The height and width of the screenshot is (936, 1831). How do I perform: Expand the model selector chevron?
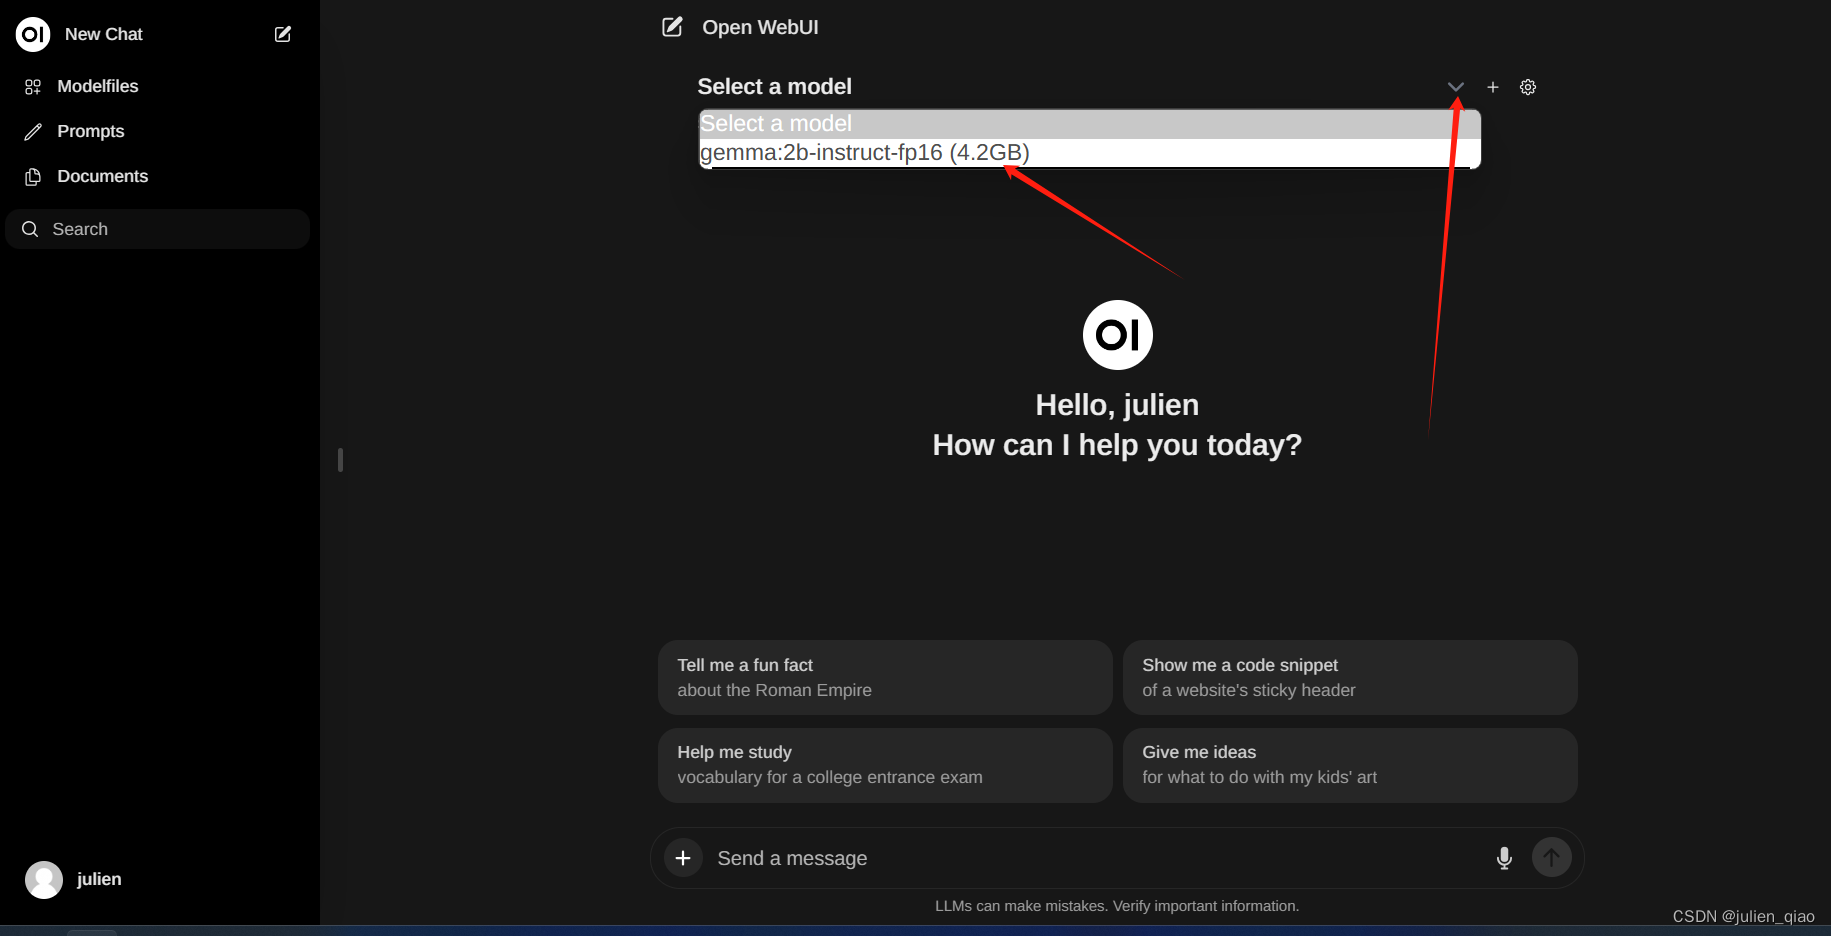pos(1455,87)
